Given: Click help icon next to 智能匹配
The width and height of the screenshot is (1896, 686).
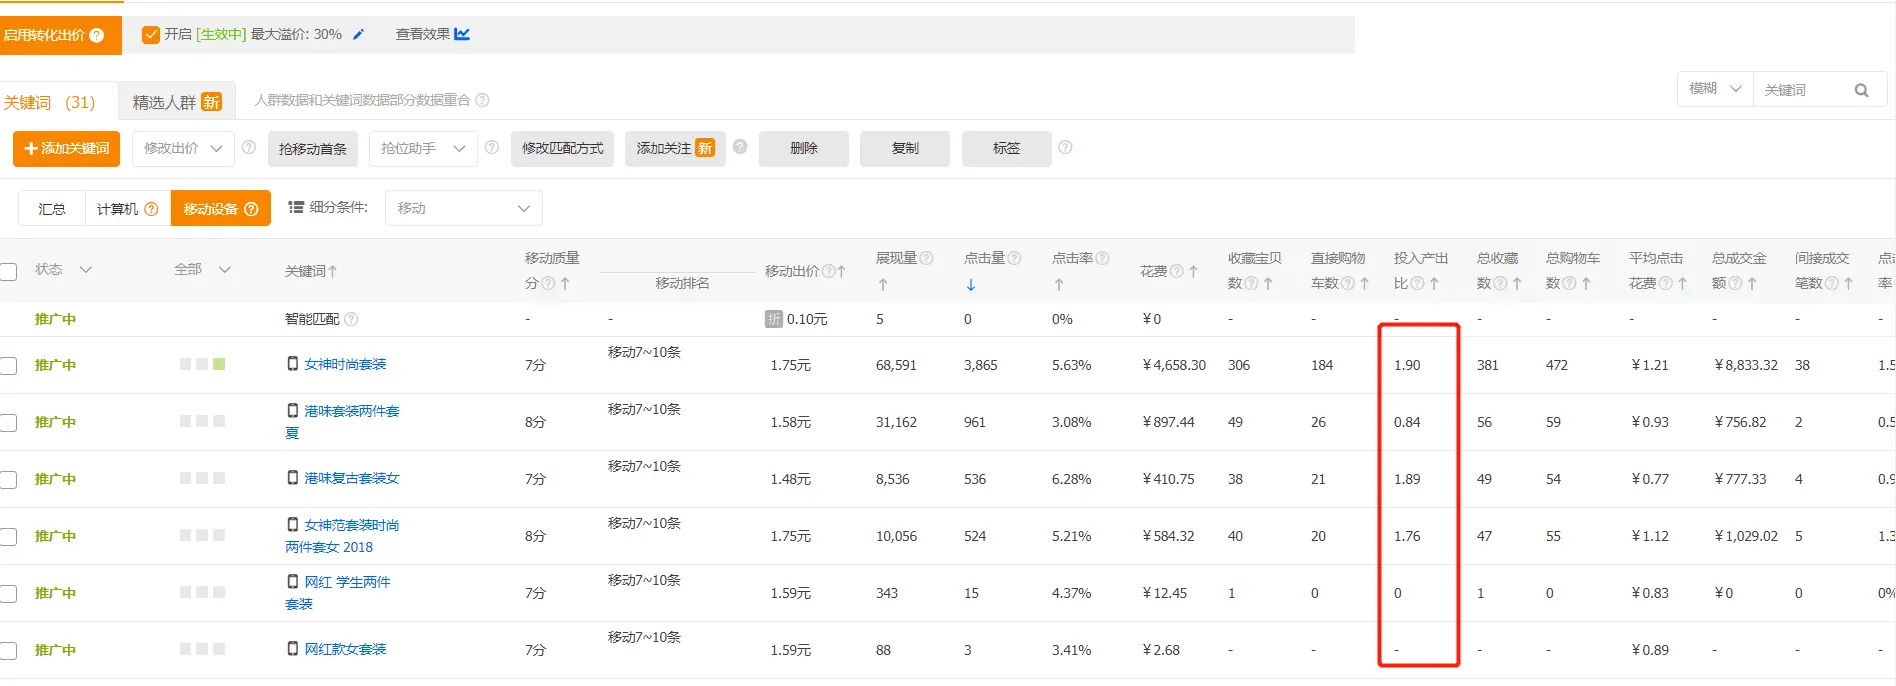Looking at the screenshot, I should coord(351,319).
